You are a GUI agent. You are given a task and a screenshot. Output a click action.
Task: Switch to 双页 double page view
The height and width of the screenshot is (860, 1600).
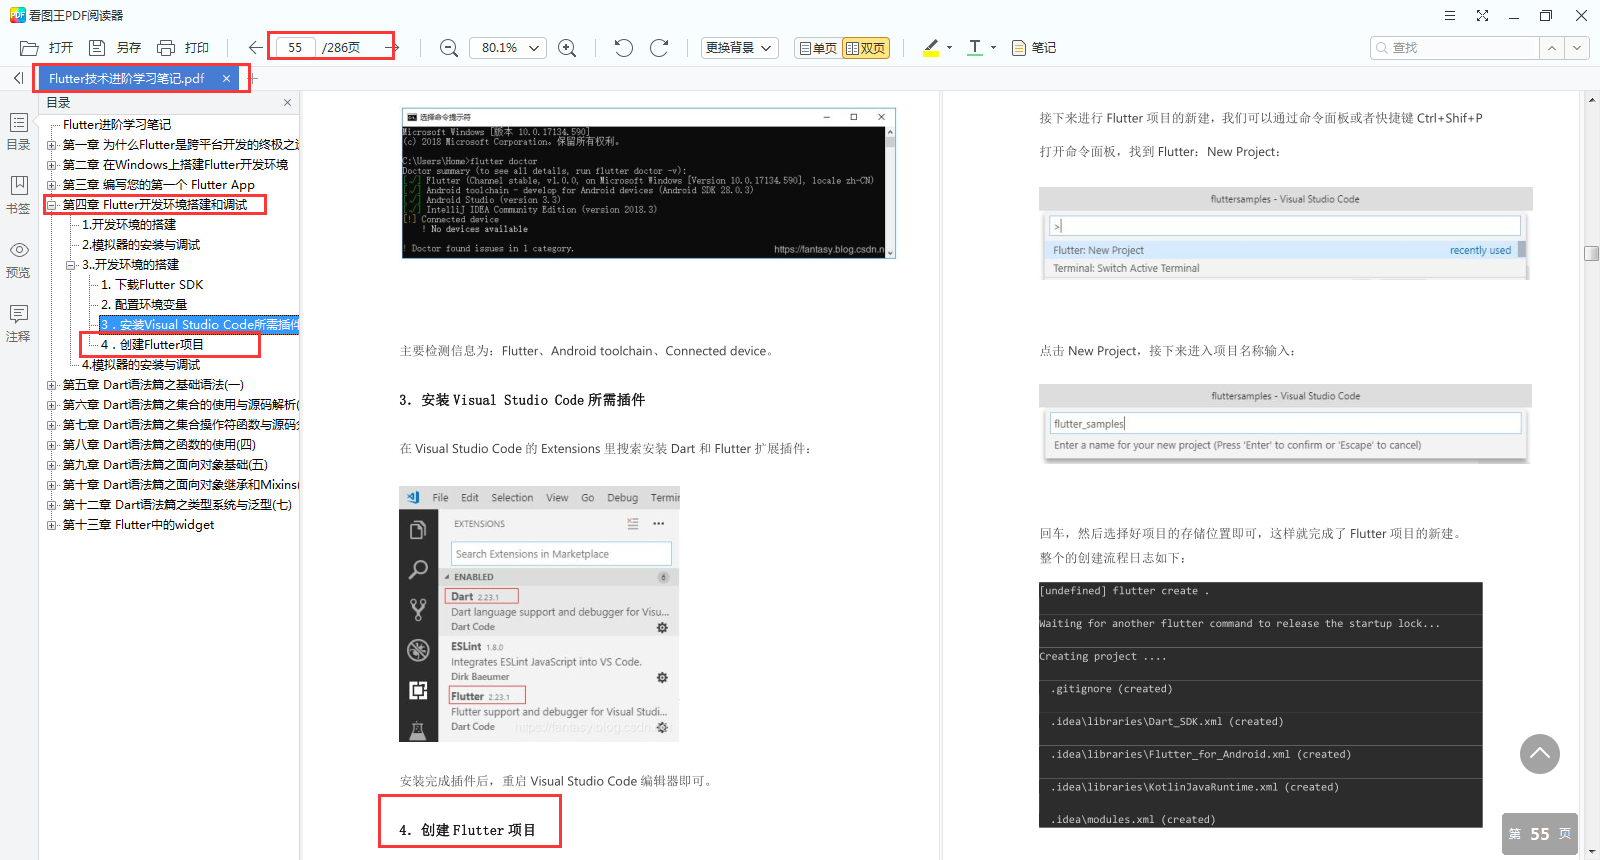coord(866,48)
